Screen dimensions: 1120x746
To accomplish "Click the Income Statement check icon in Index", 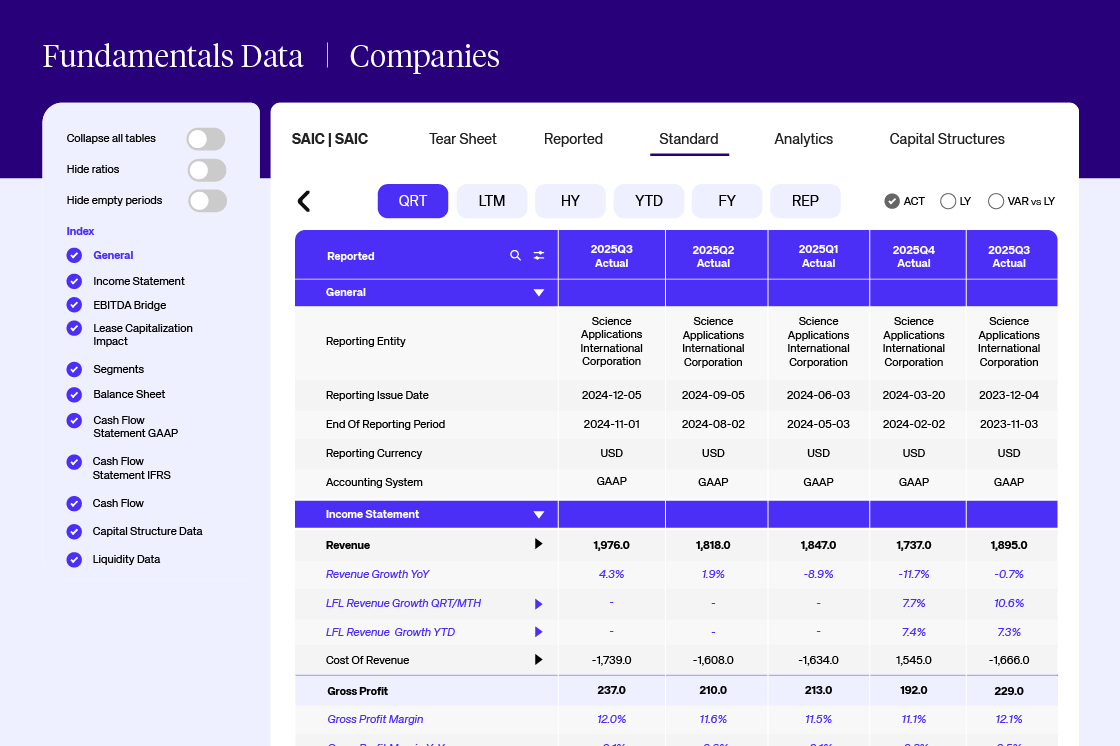I will click(74, 282).
